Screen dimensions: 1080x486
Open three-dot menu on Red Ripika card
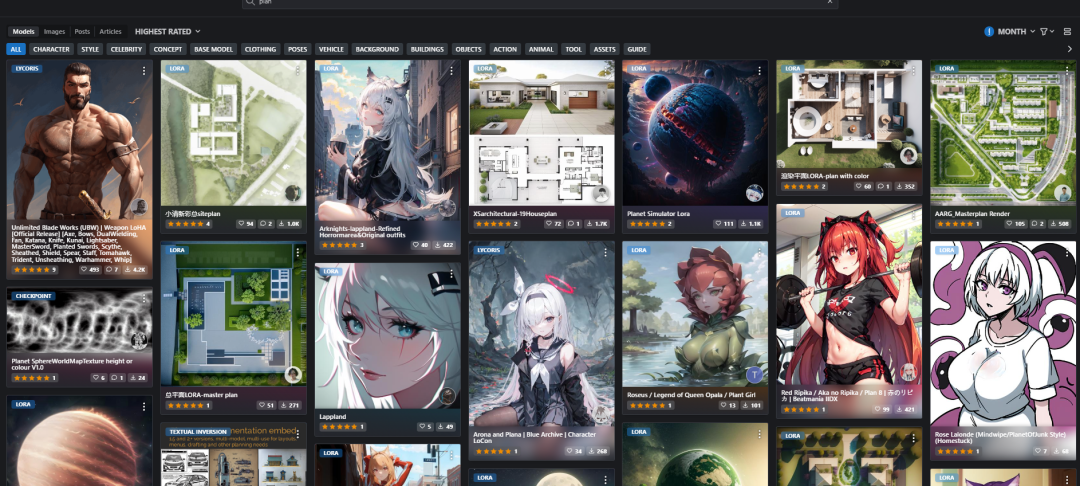pos(914,214)
